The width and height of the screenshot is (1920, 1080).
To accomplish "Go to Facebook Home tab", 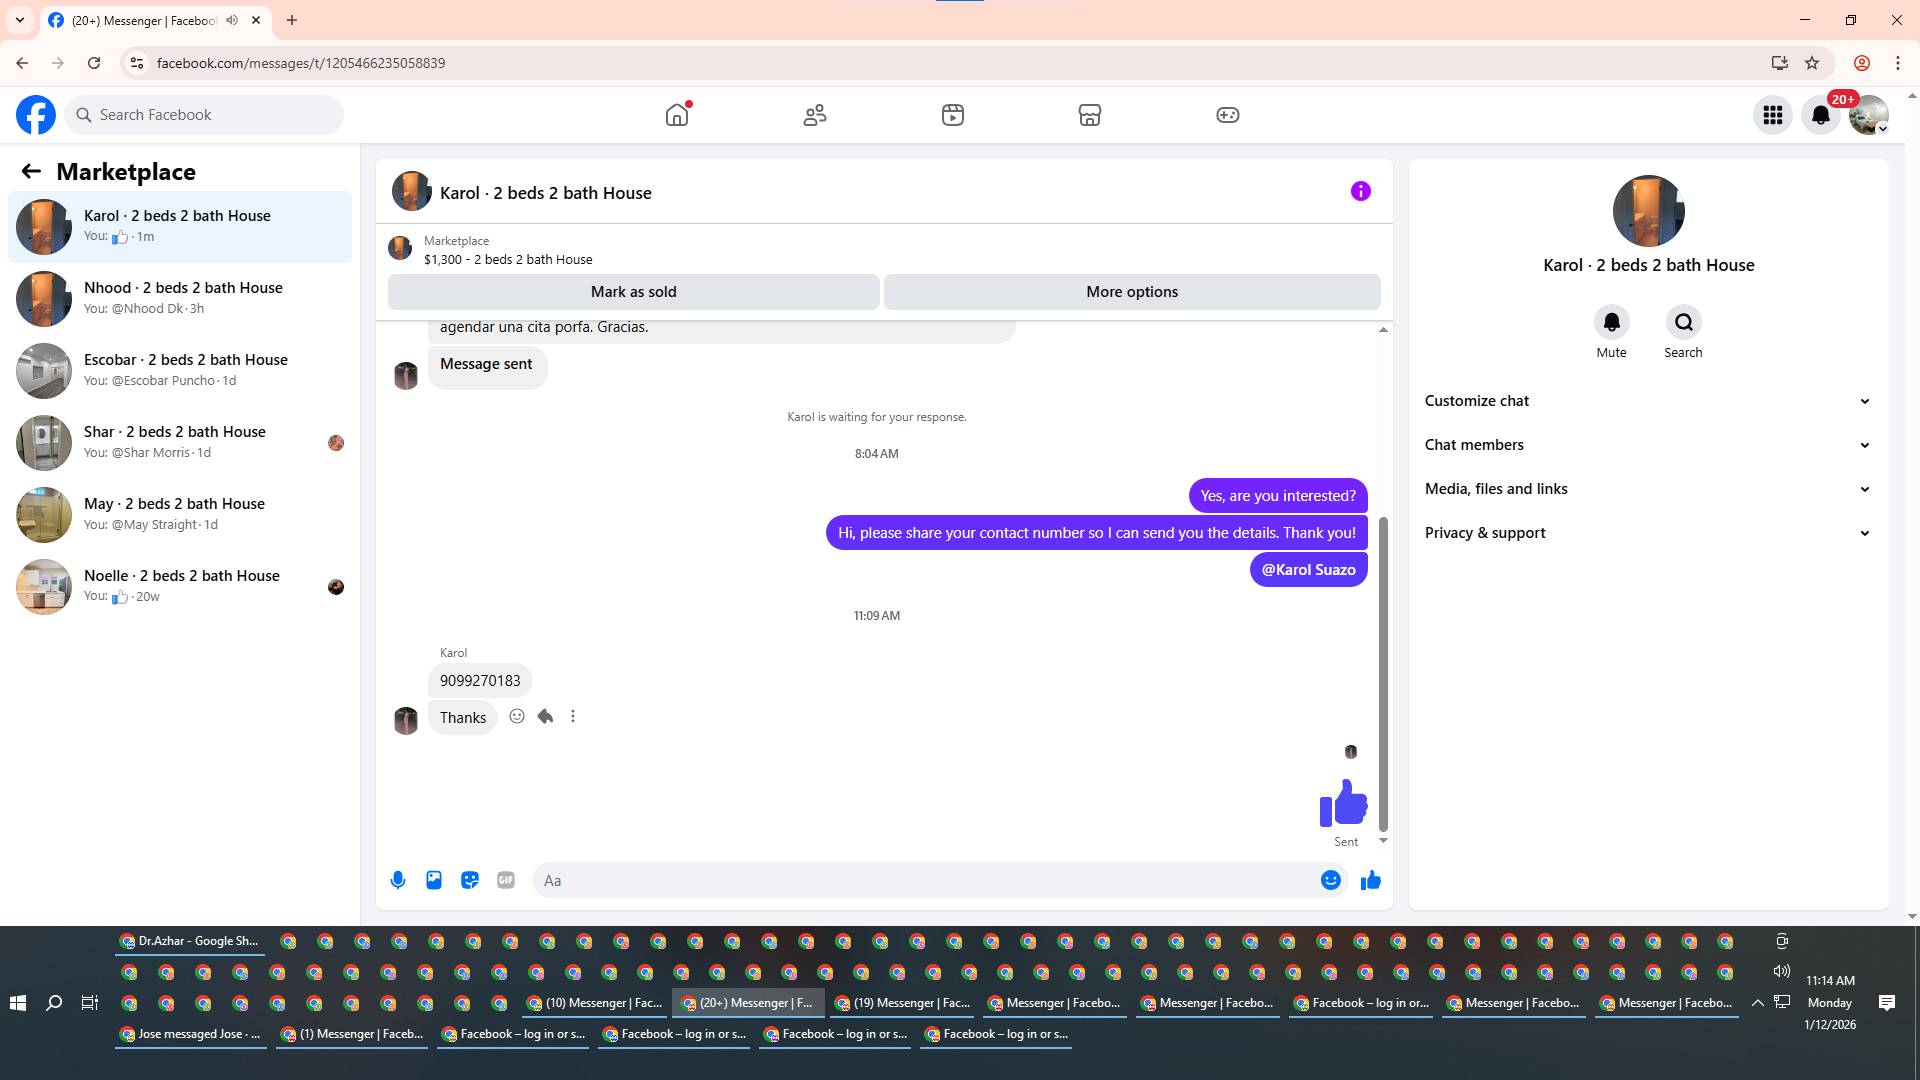I will point(677,115).
